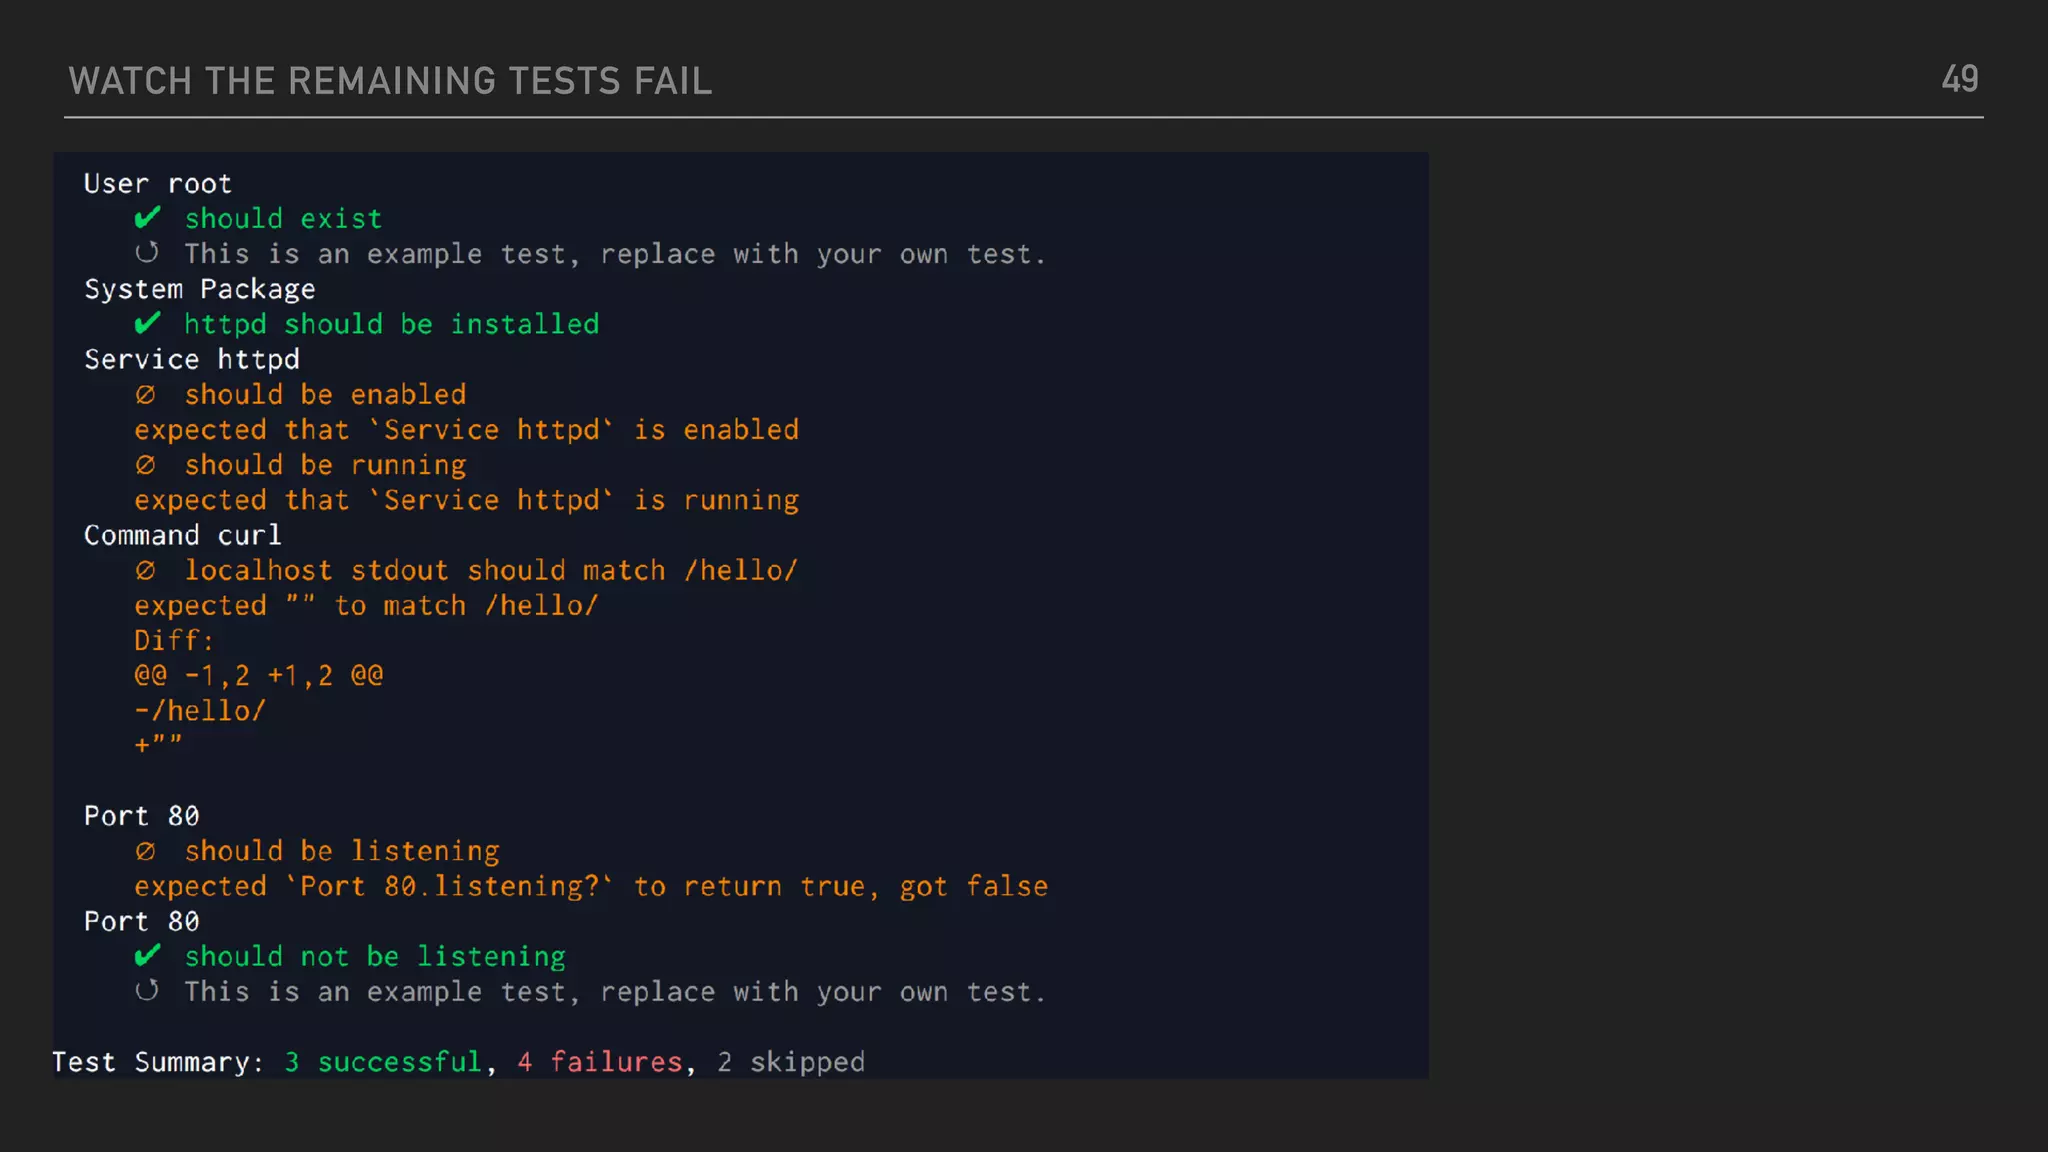The width and height of the screenshot is (2048, 1152).
Task: Select the "User root" heading
Action: 158,184
